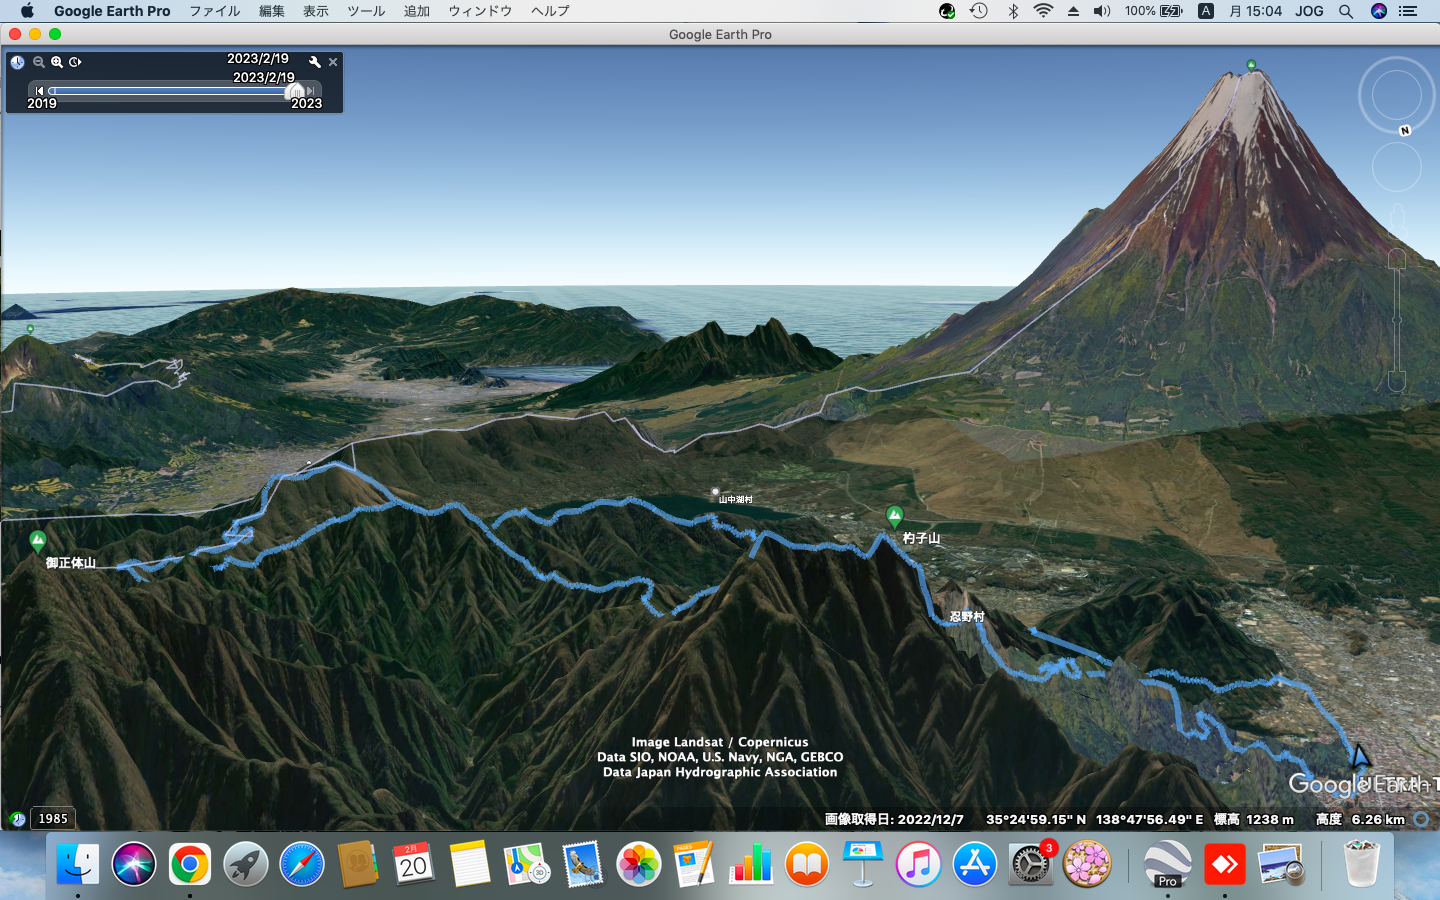Open the ツール menu
Image resolution: width=1440 pixels, height=900 pixels.
(x=366, y=11)
